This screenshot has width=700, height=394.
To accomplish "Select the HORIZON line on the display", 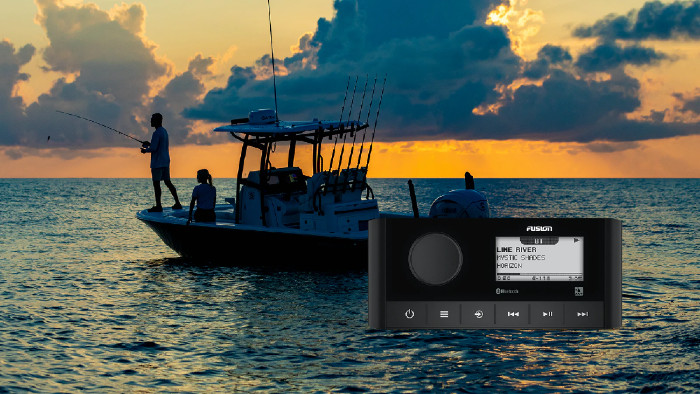I will point(509,265).
